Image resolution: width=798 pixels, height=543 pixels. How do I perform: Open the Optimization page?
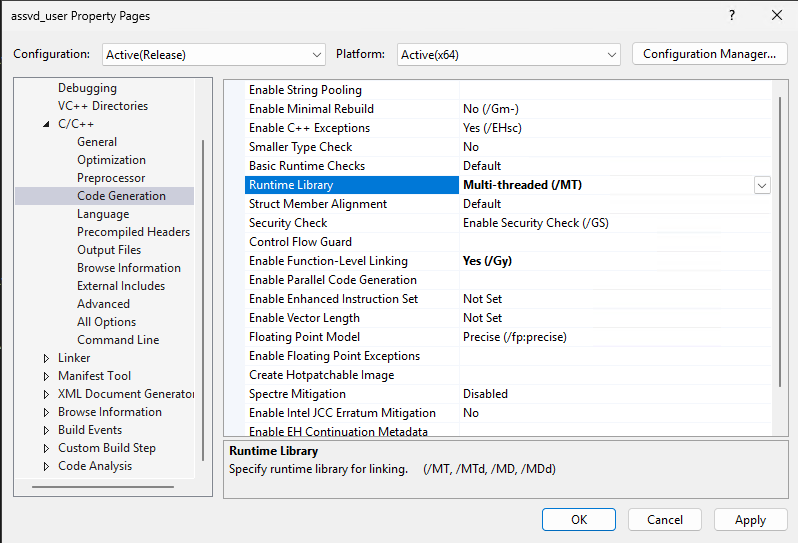111,160
